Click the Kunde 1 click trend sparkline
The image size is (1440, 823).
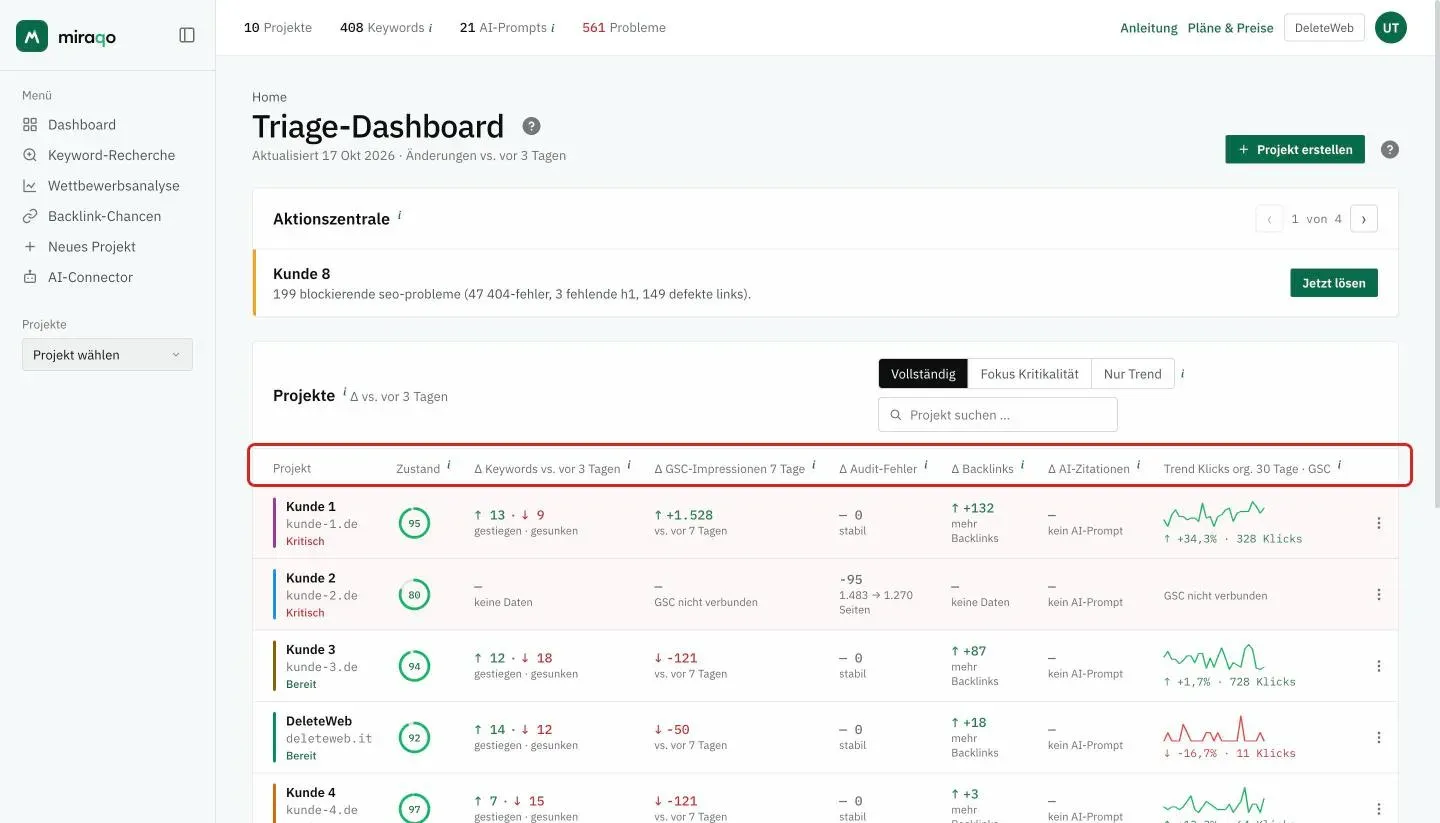coord(1214,514)
